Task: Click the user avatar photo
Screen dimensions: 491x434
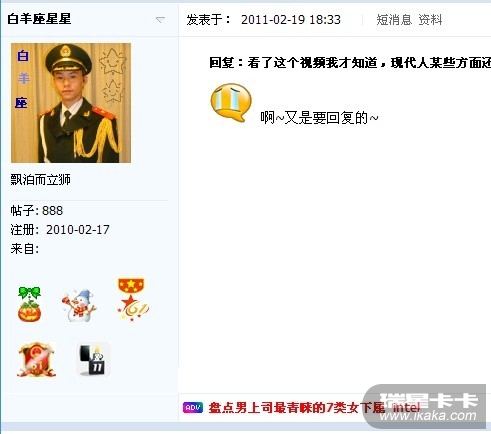Action: tap(71, 103)
